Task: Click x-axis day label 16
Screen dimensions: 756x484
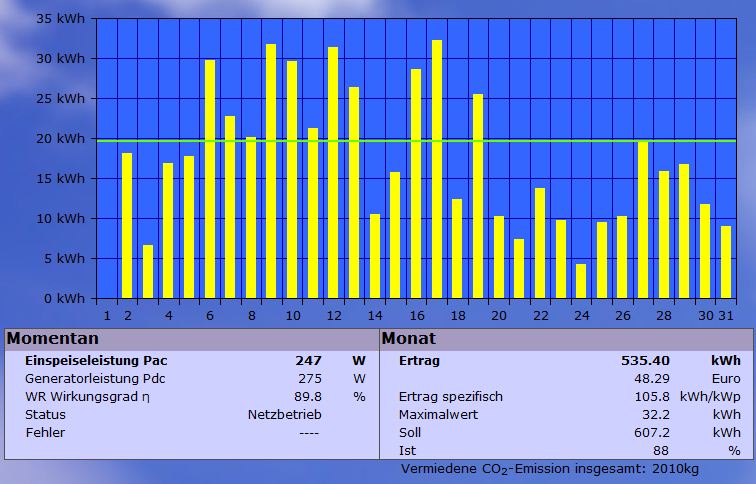Action: click(x=417, y=316)
